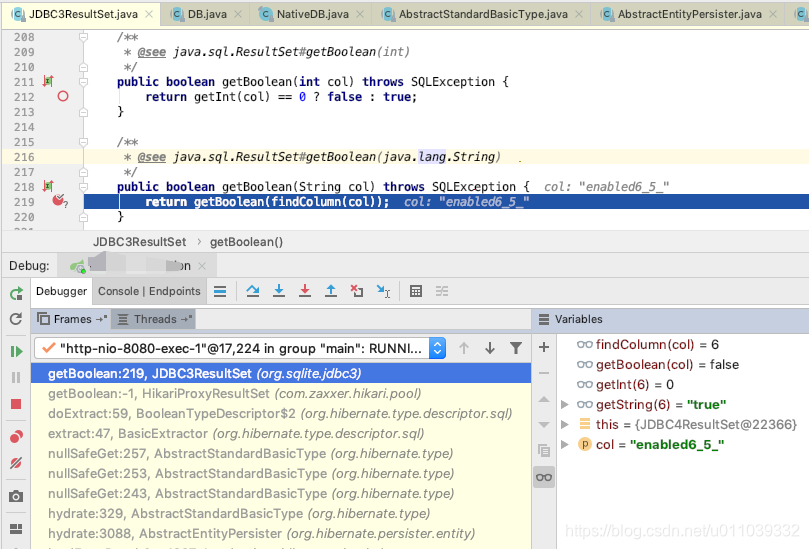Viewport: 809px width, 549px height.
Task: Switch to JDBC3ResultSet.java editor tab
Action: coord(83,14)
